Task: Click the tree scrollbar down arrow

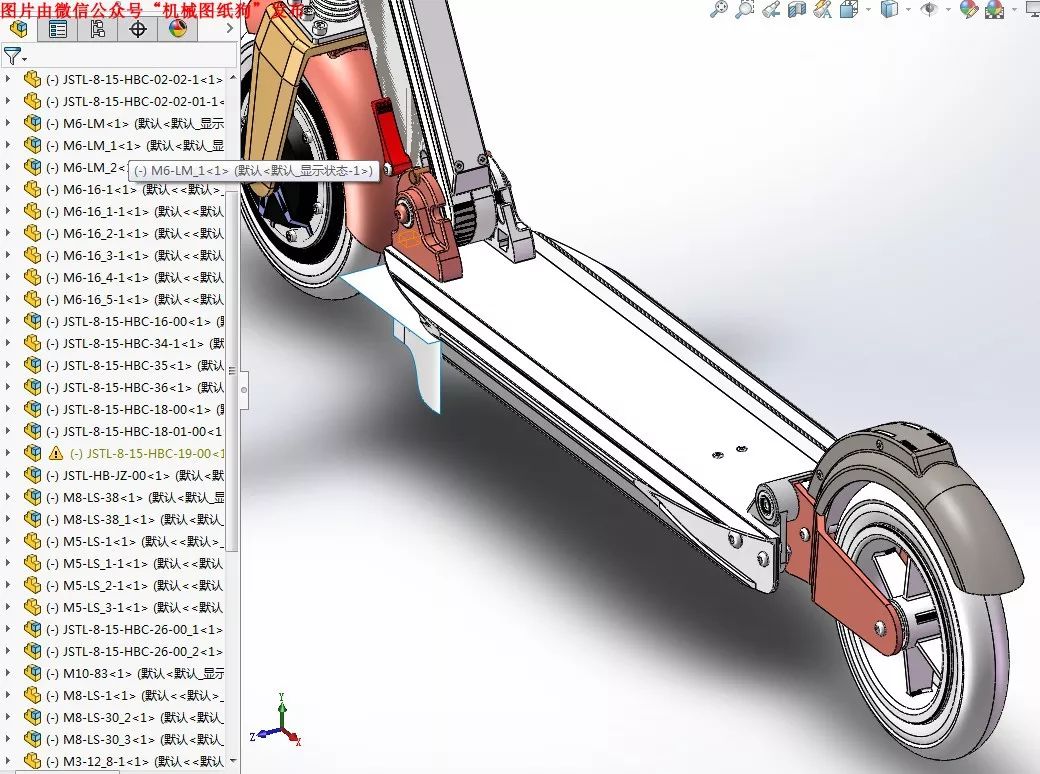Action: point(232,761)
